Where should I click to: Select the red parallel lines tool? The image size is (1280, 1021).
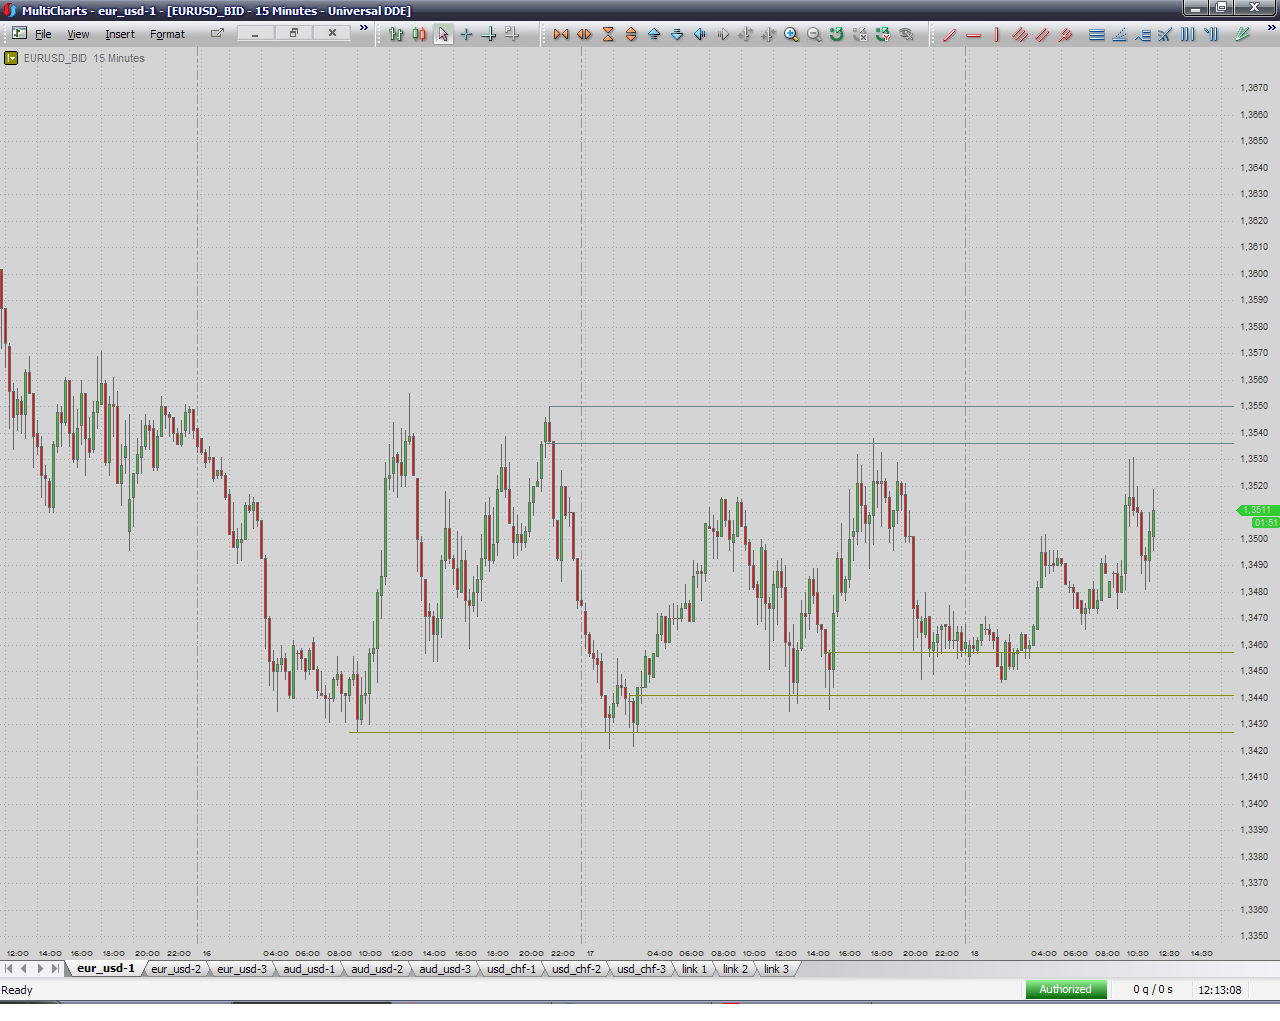[1042, 34]
